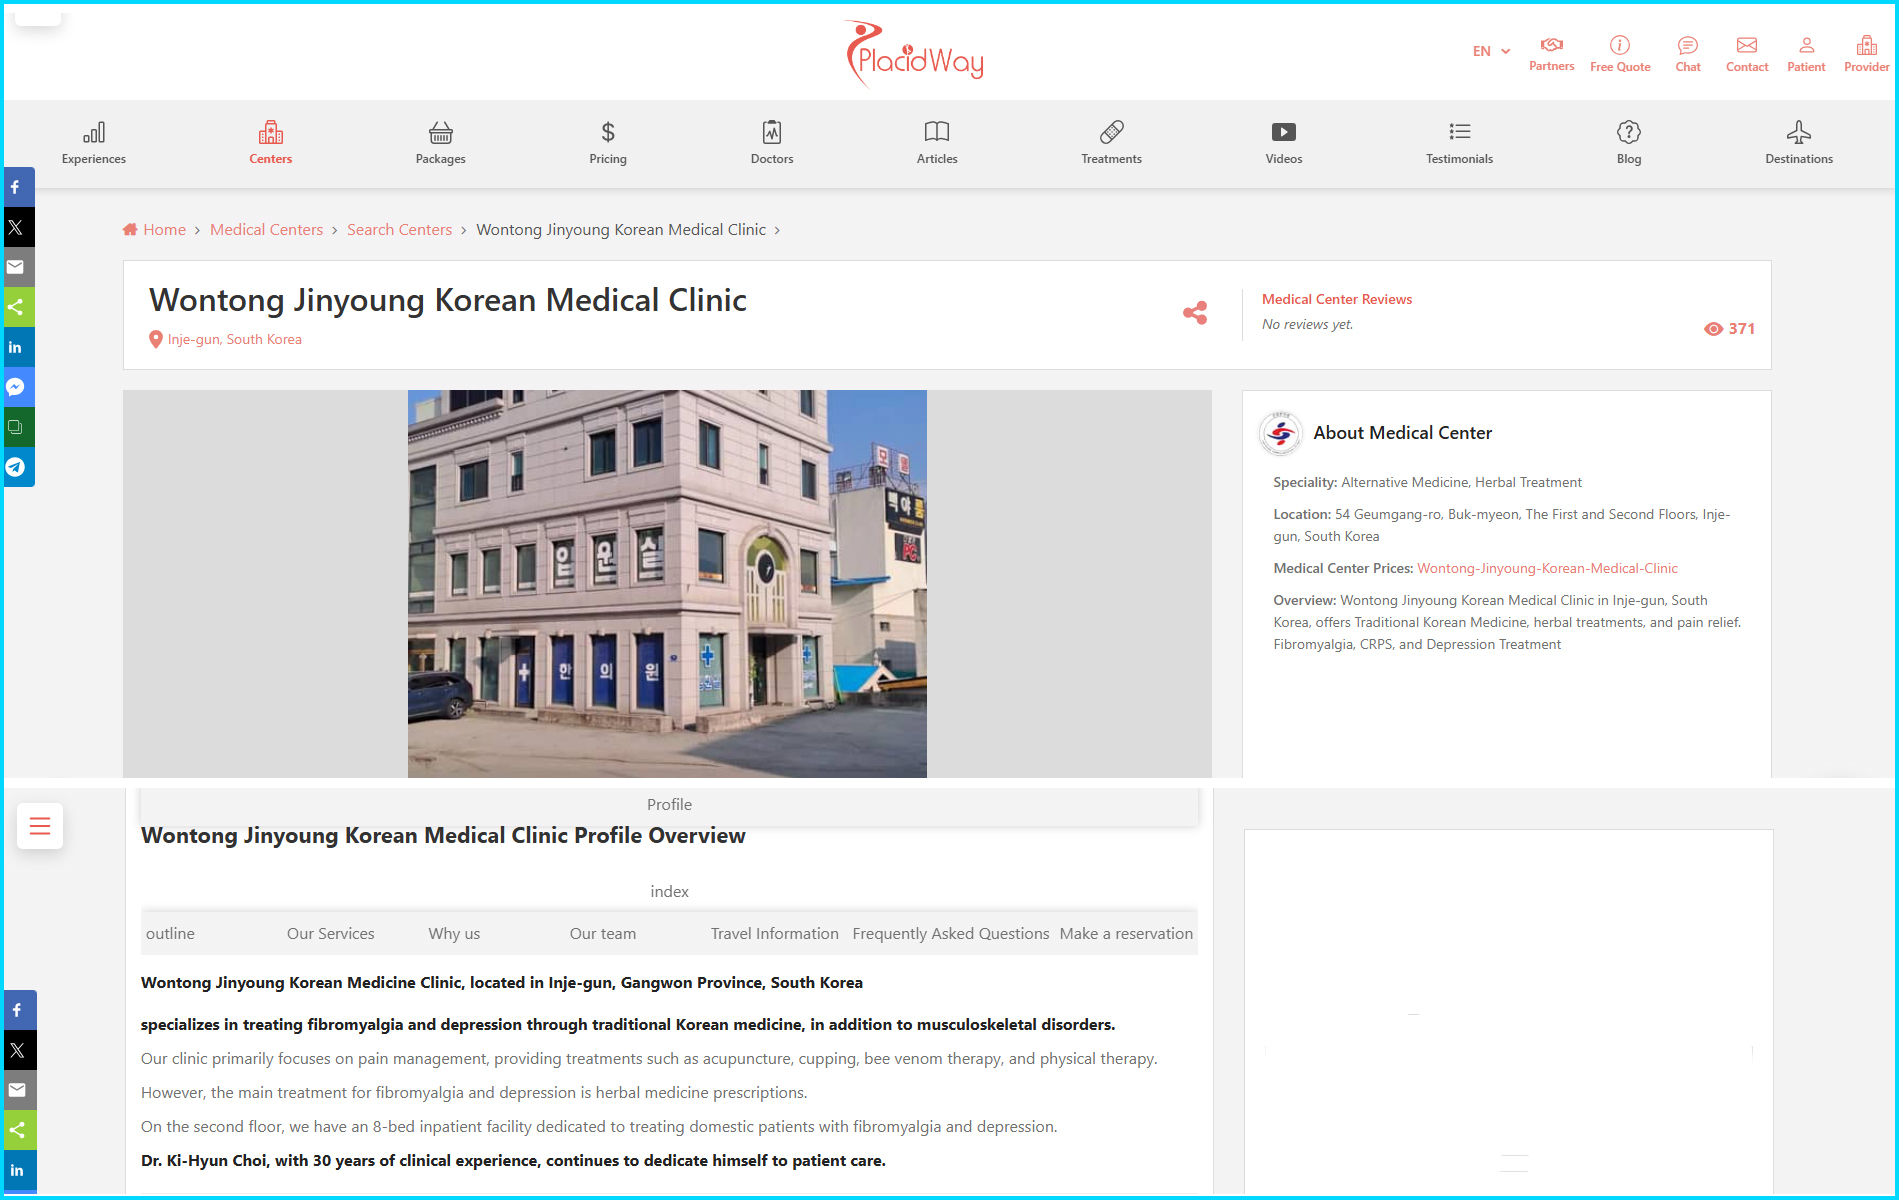Share page via Messenger sidebar icon
Screen dimensions: 1899x1200
[16, 387]
